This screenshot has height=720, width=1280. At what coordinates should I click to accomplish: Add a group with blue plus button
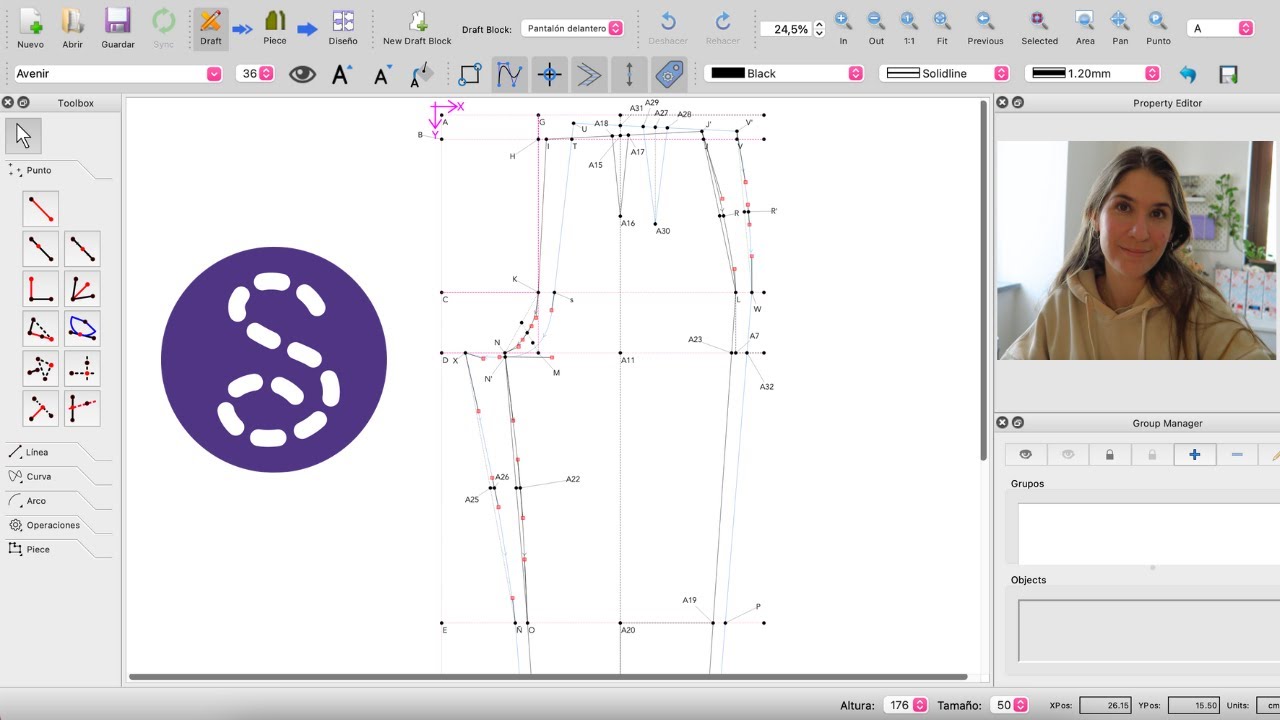1194,454
